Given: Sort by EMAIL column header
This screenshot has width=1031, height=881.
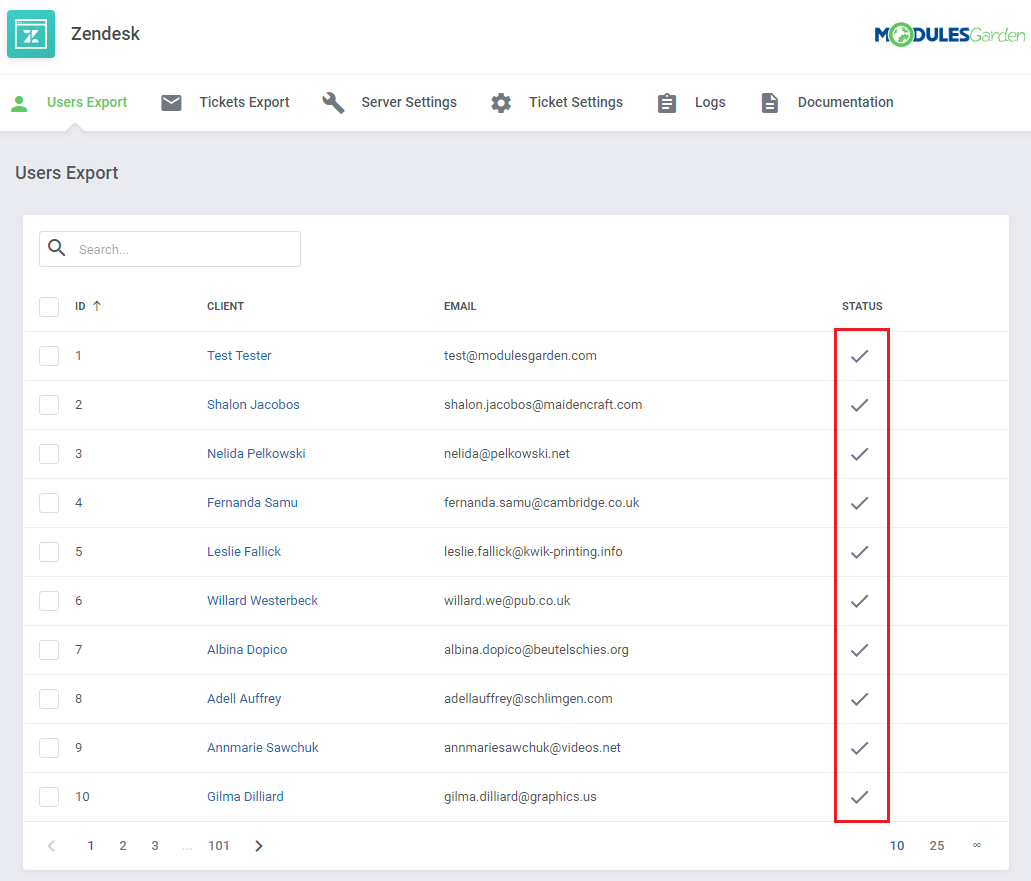Looking at the screenshot, I should click(x=460, y=306).
